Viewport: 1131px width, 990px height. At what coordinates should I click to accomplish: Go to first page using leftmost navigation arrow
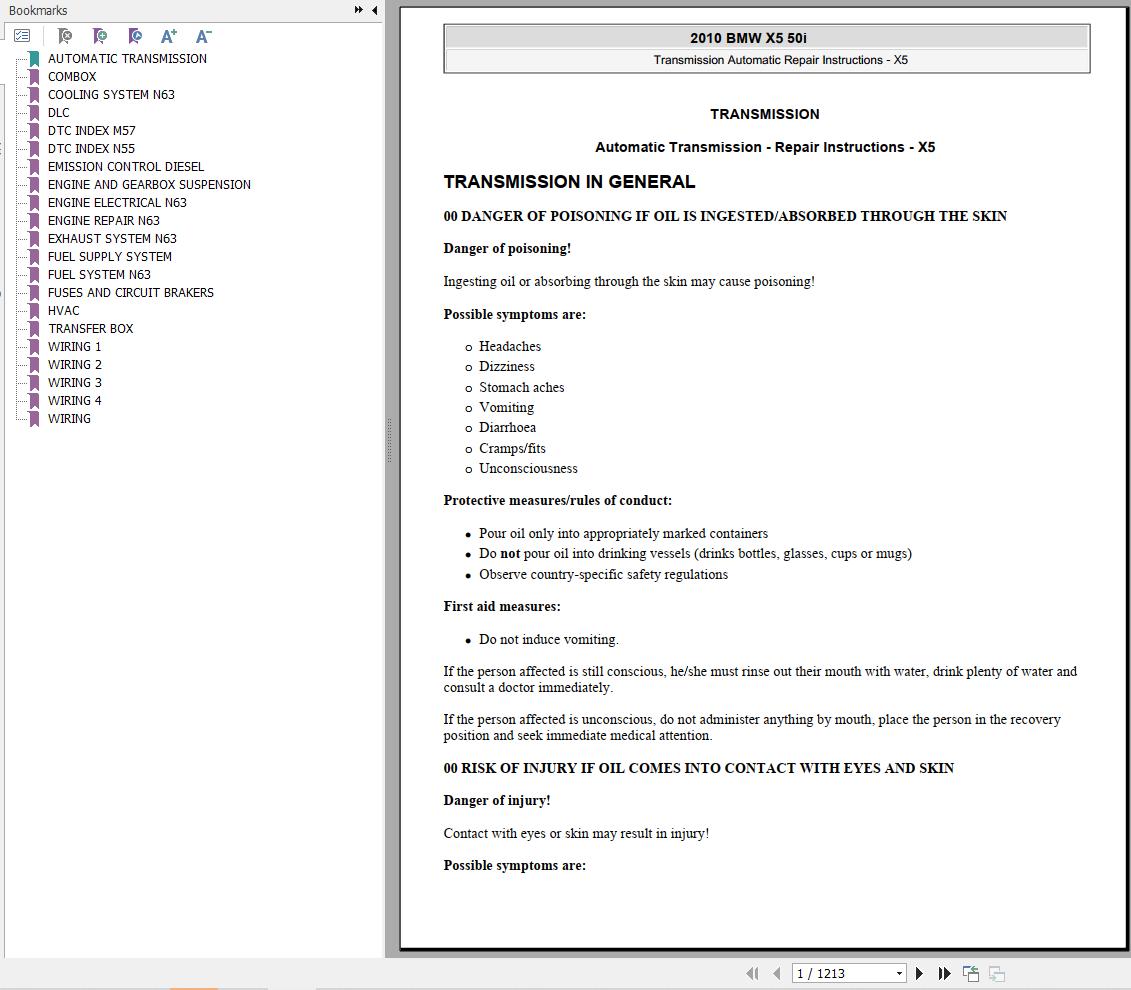(x=752, y=973)
